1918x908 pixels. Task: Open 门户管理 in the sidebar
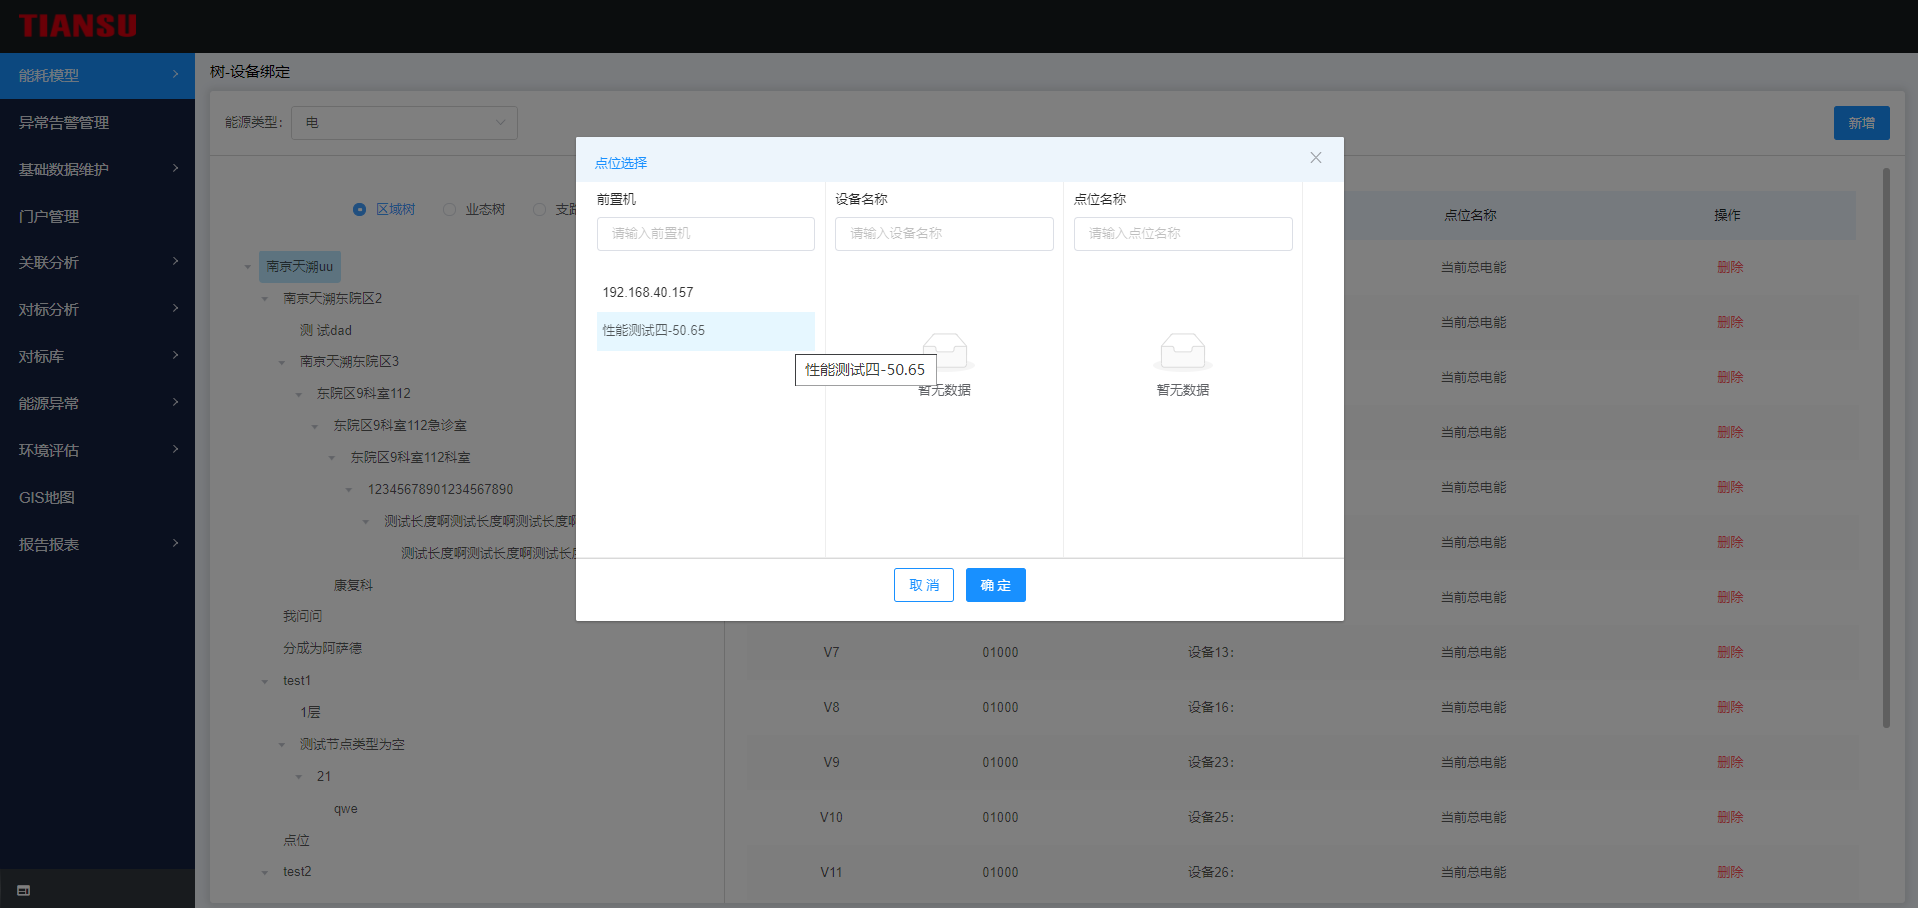pos(97,216)
